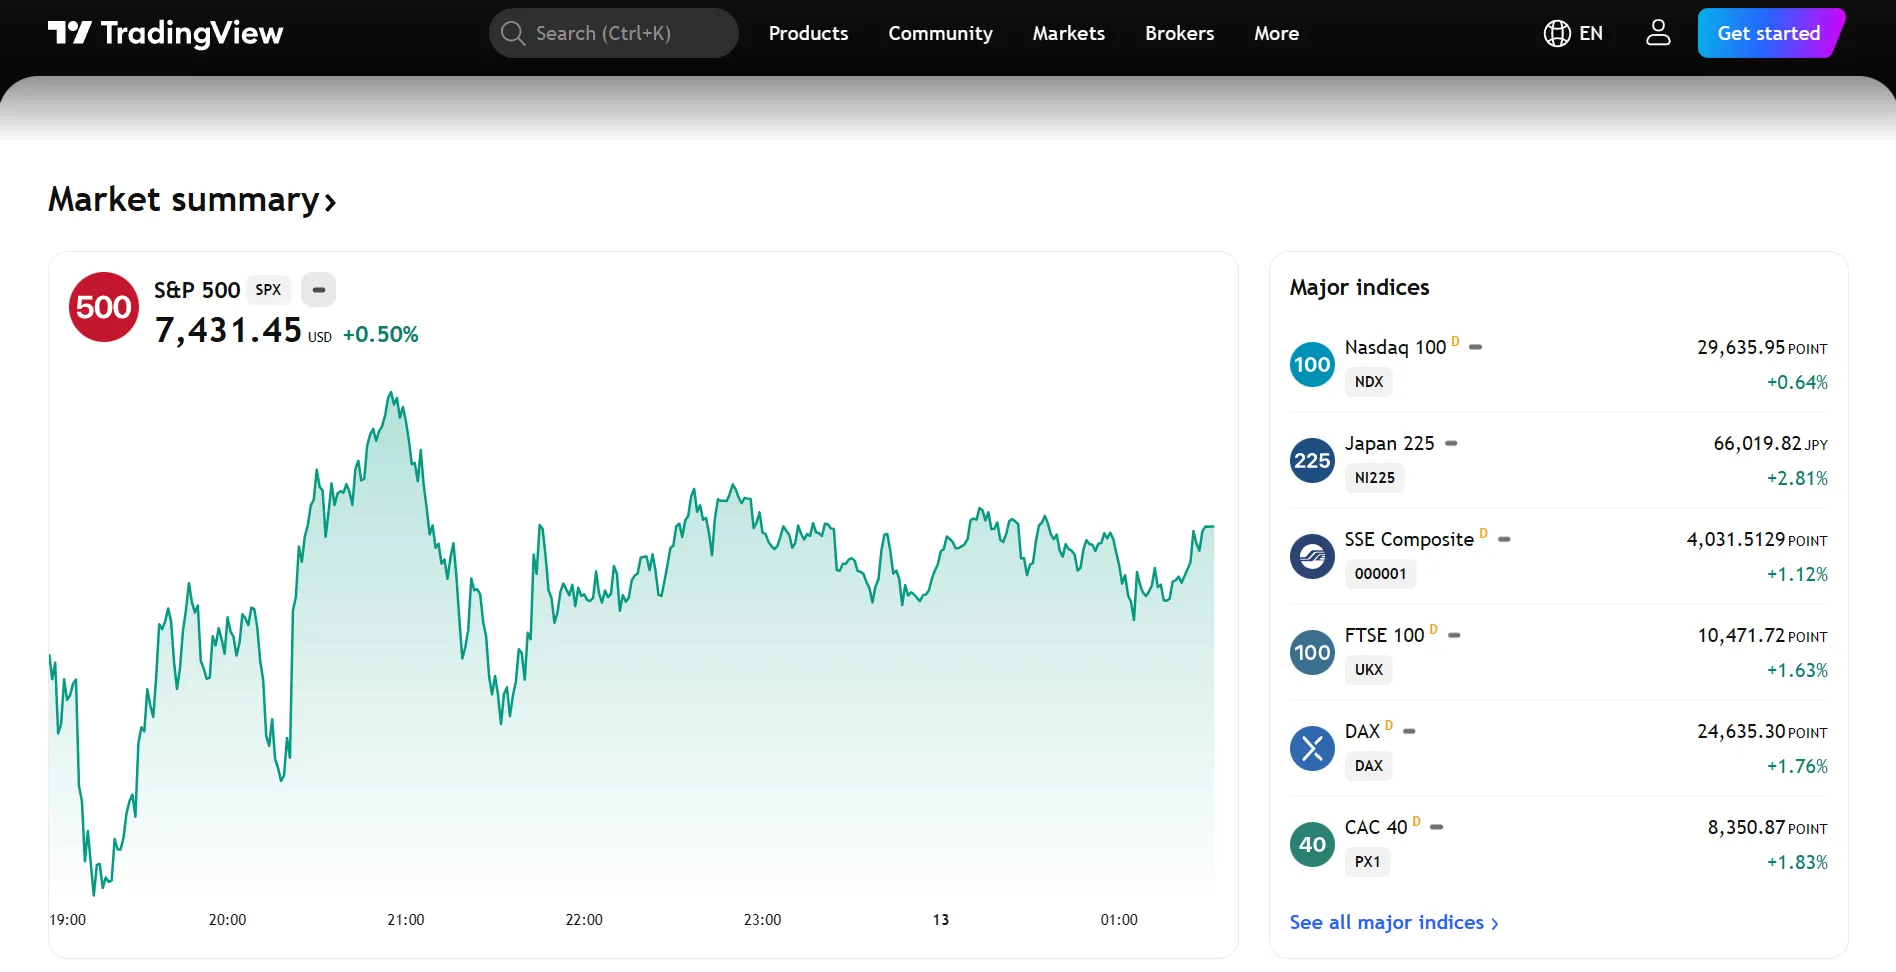Click the 000001 ticker tag

[1380, 574]
